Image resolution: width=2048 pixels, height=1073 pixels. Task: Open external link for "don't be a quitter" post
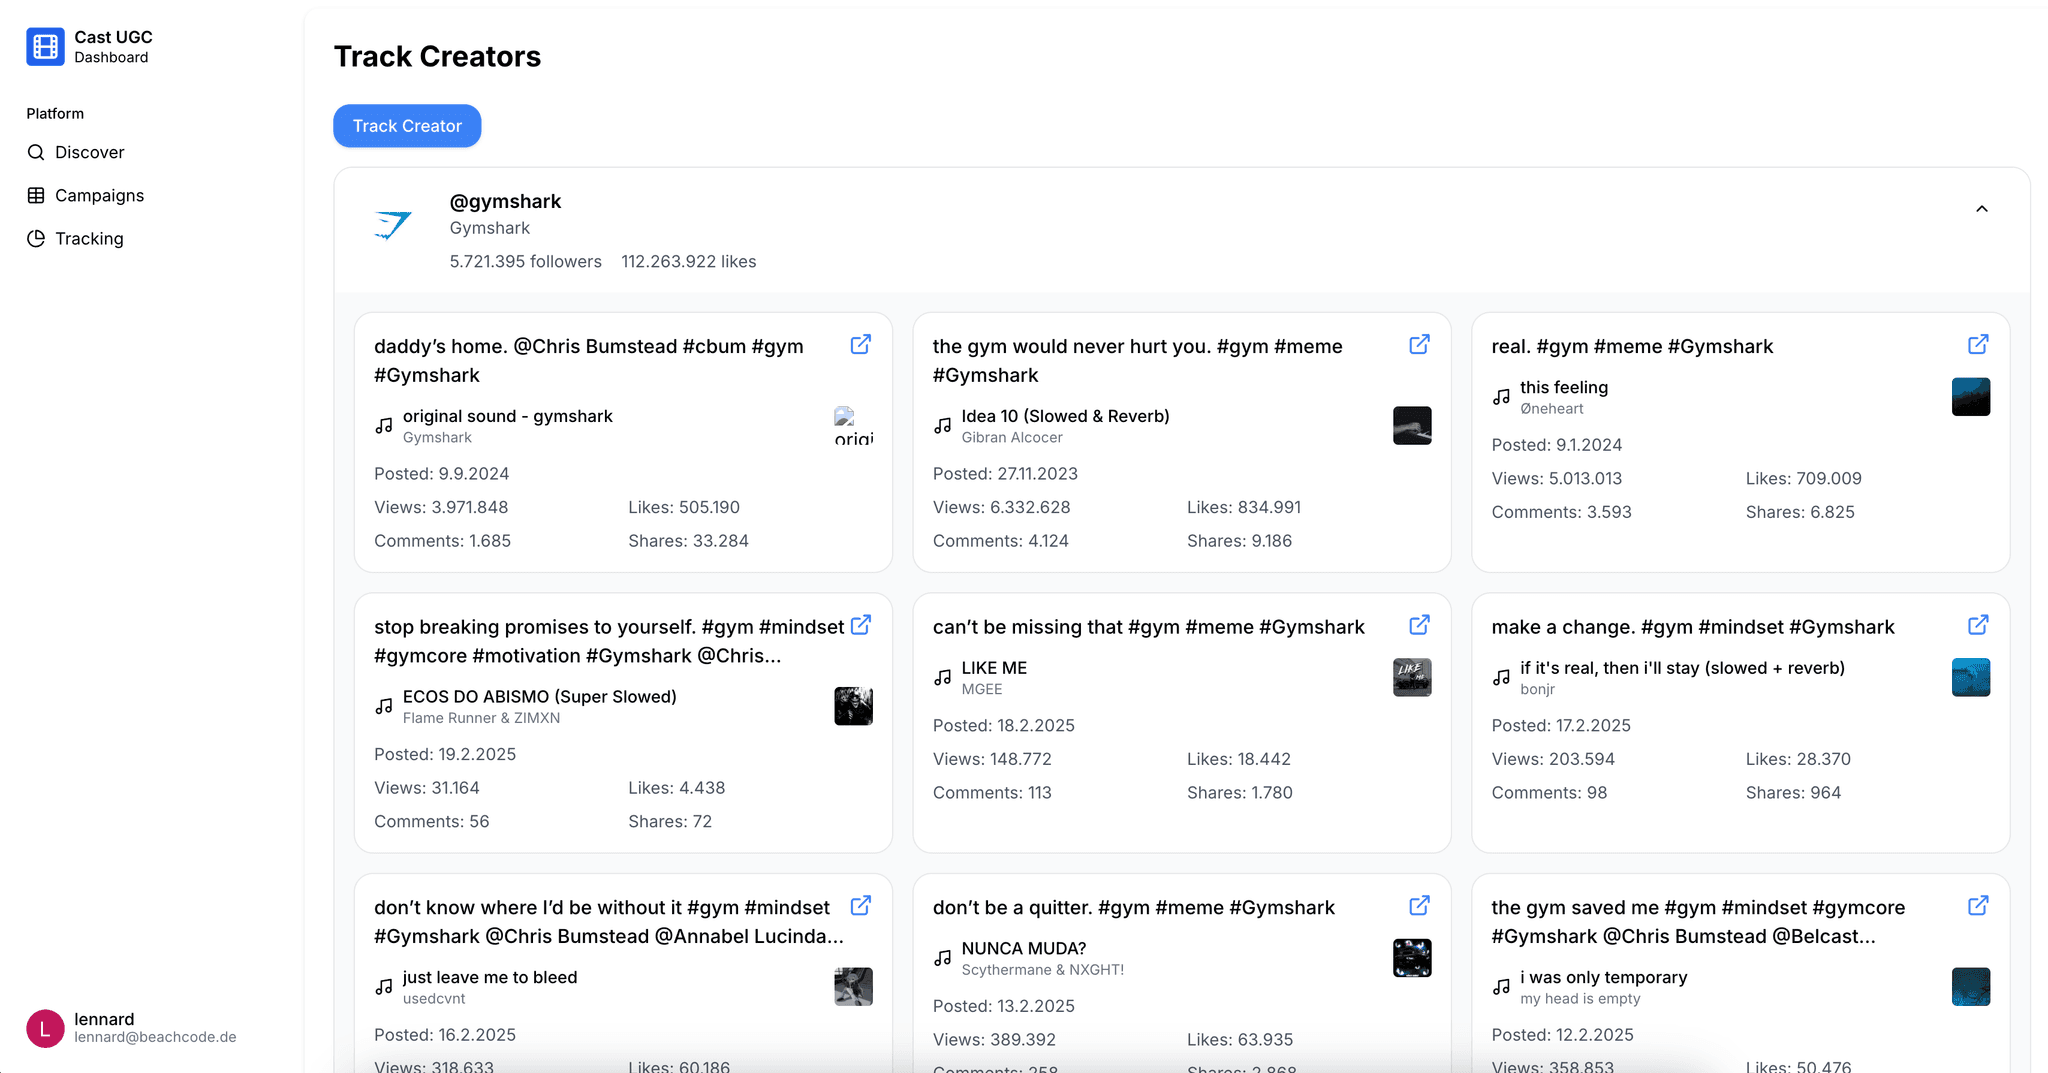click(1419, 905)
